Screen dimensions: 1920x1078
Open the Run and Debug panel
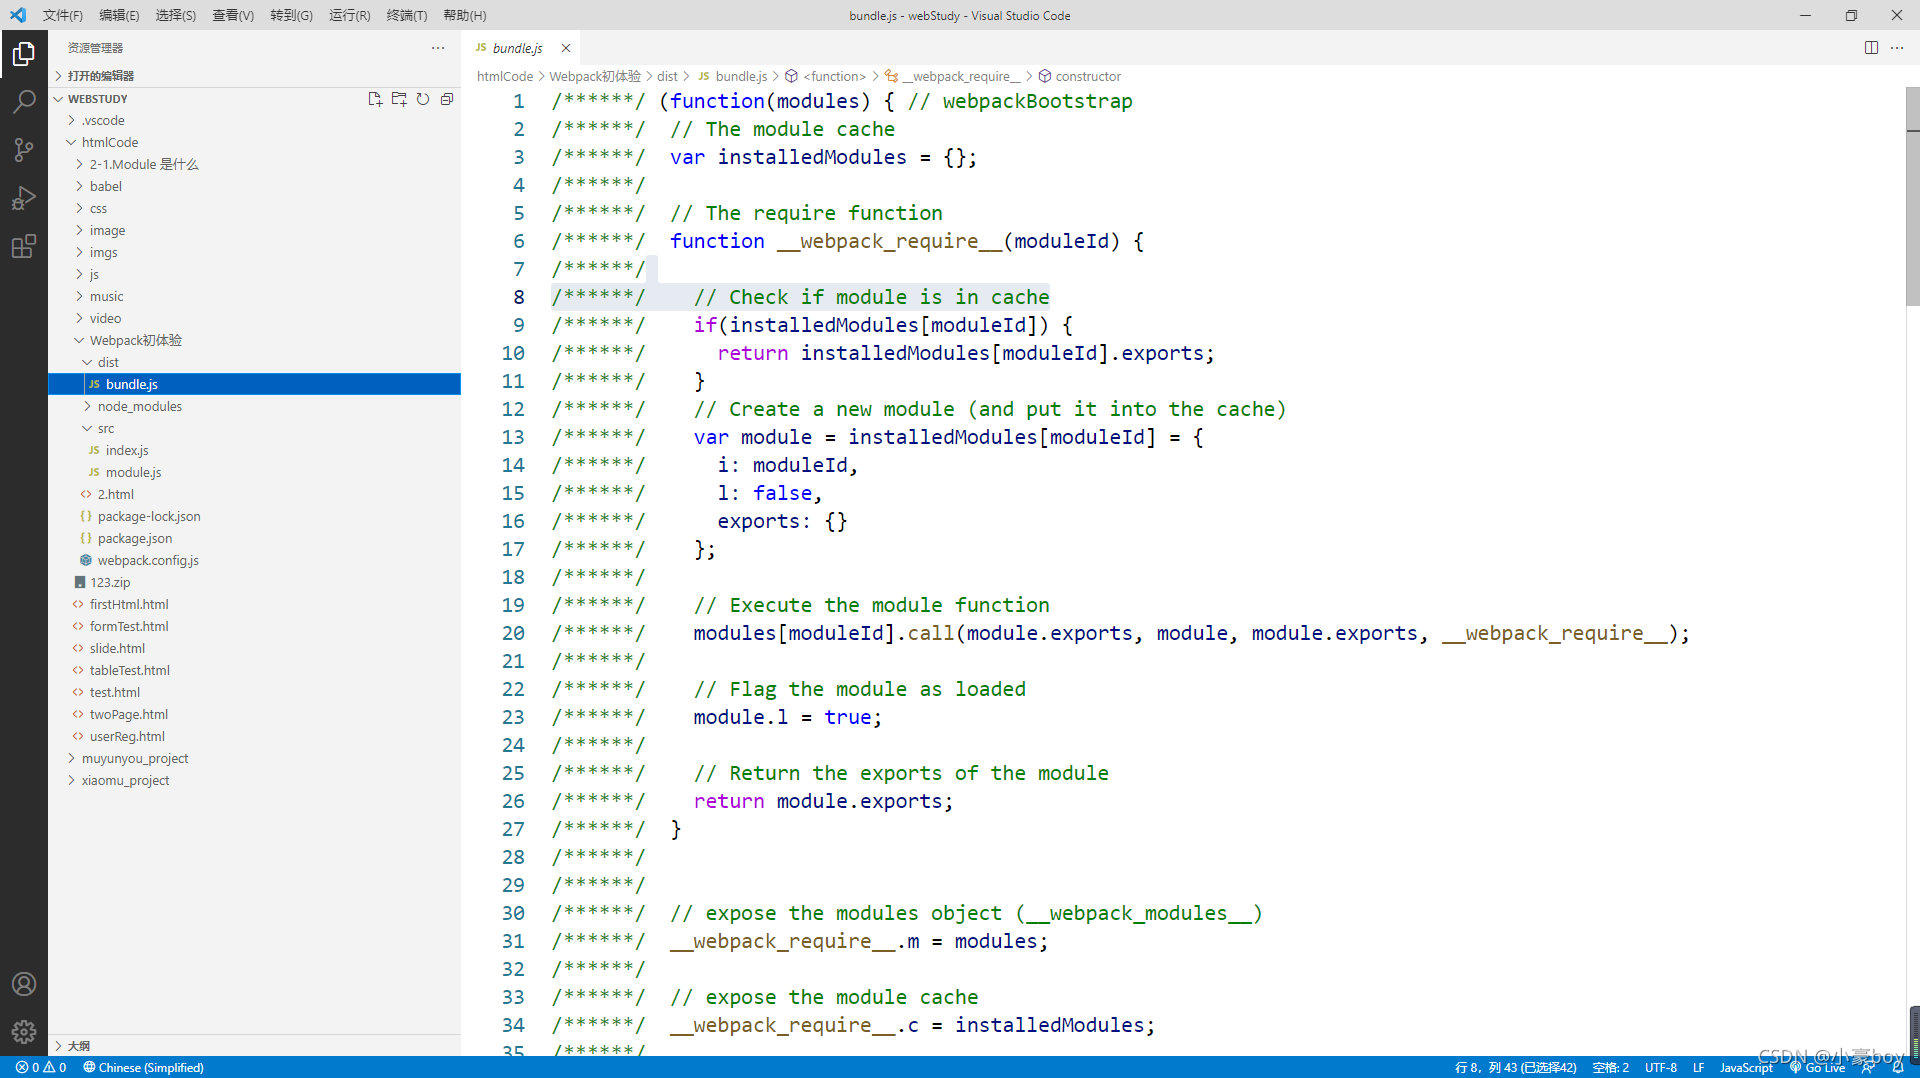point(24,198)
